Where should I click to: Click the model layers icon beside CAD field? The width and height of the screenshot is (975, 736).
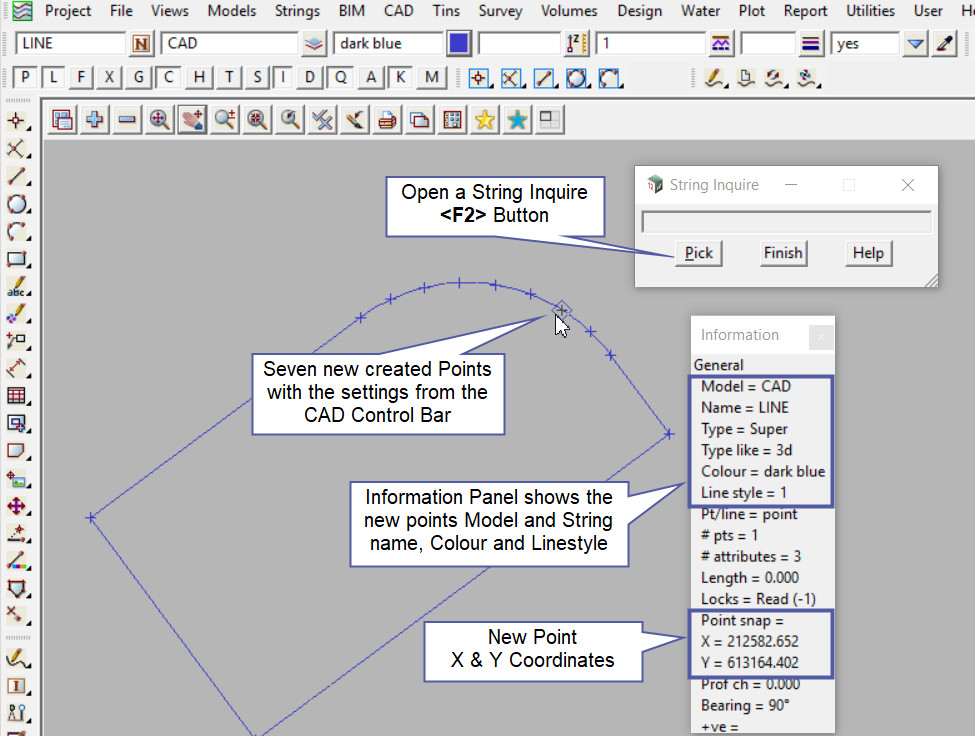pyautogui.click(x=314, y=44)
